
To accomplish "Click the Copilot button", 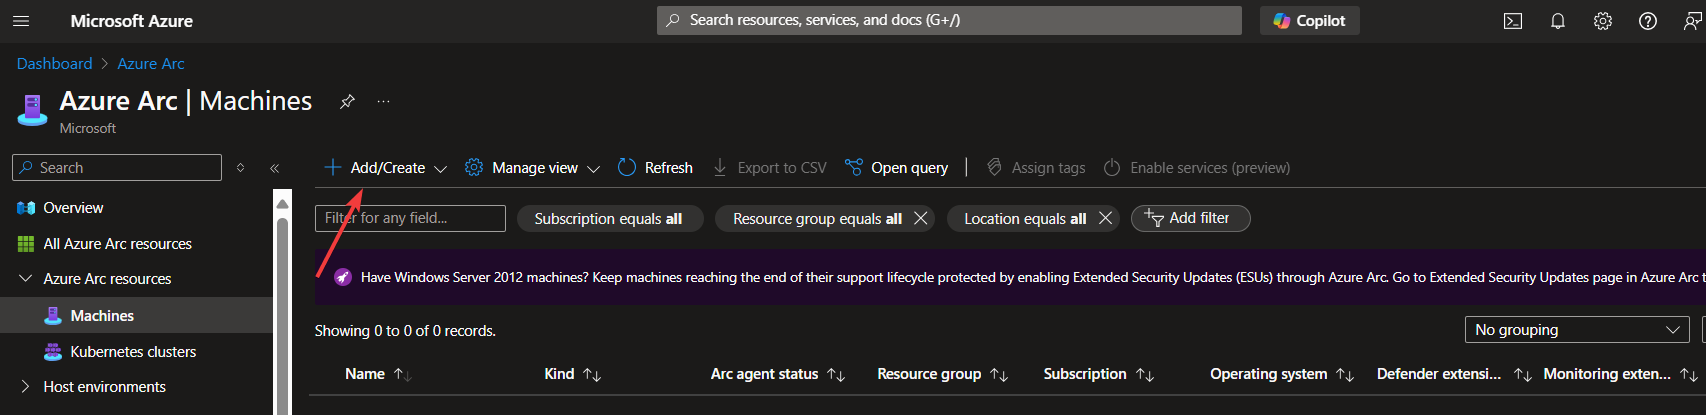I will tap(1309, 21).
